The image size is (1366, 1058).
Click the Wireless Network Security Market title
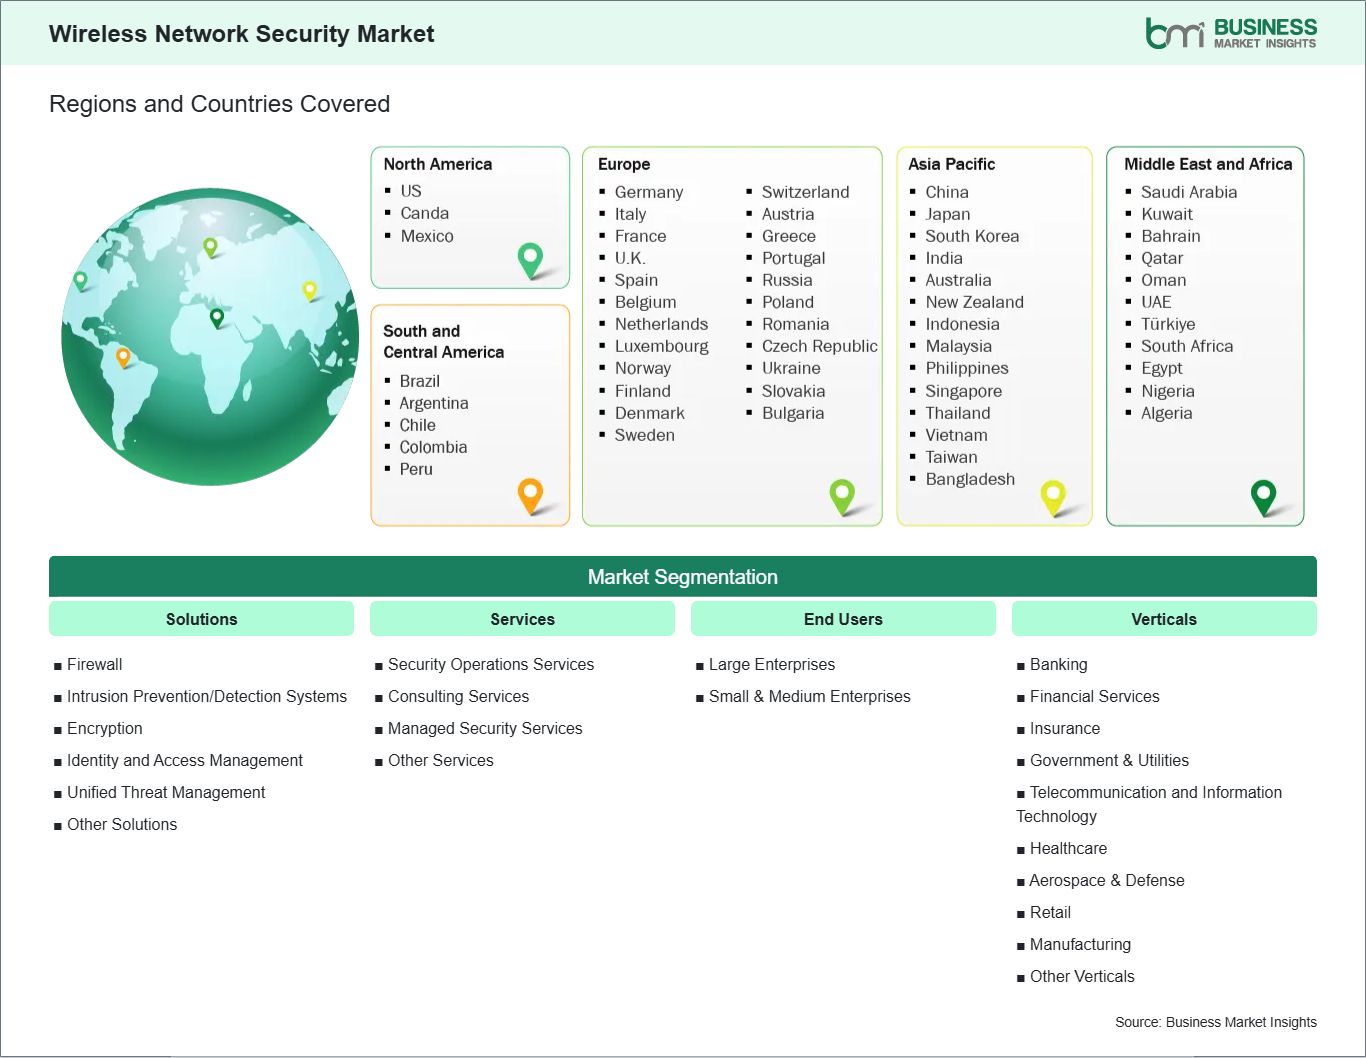coord(241,33)
